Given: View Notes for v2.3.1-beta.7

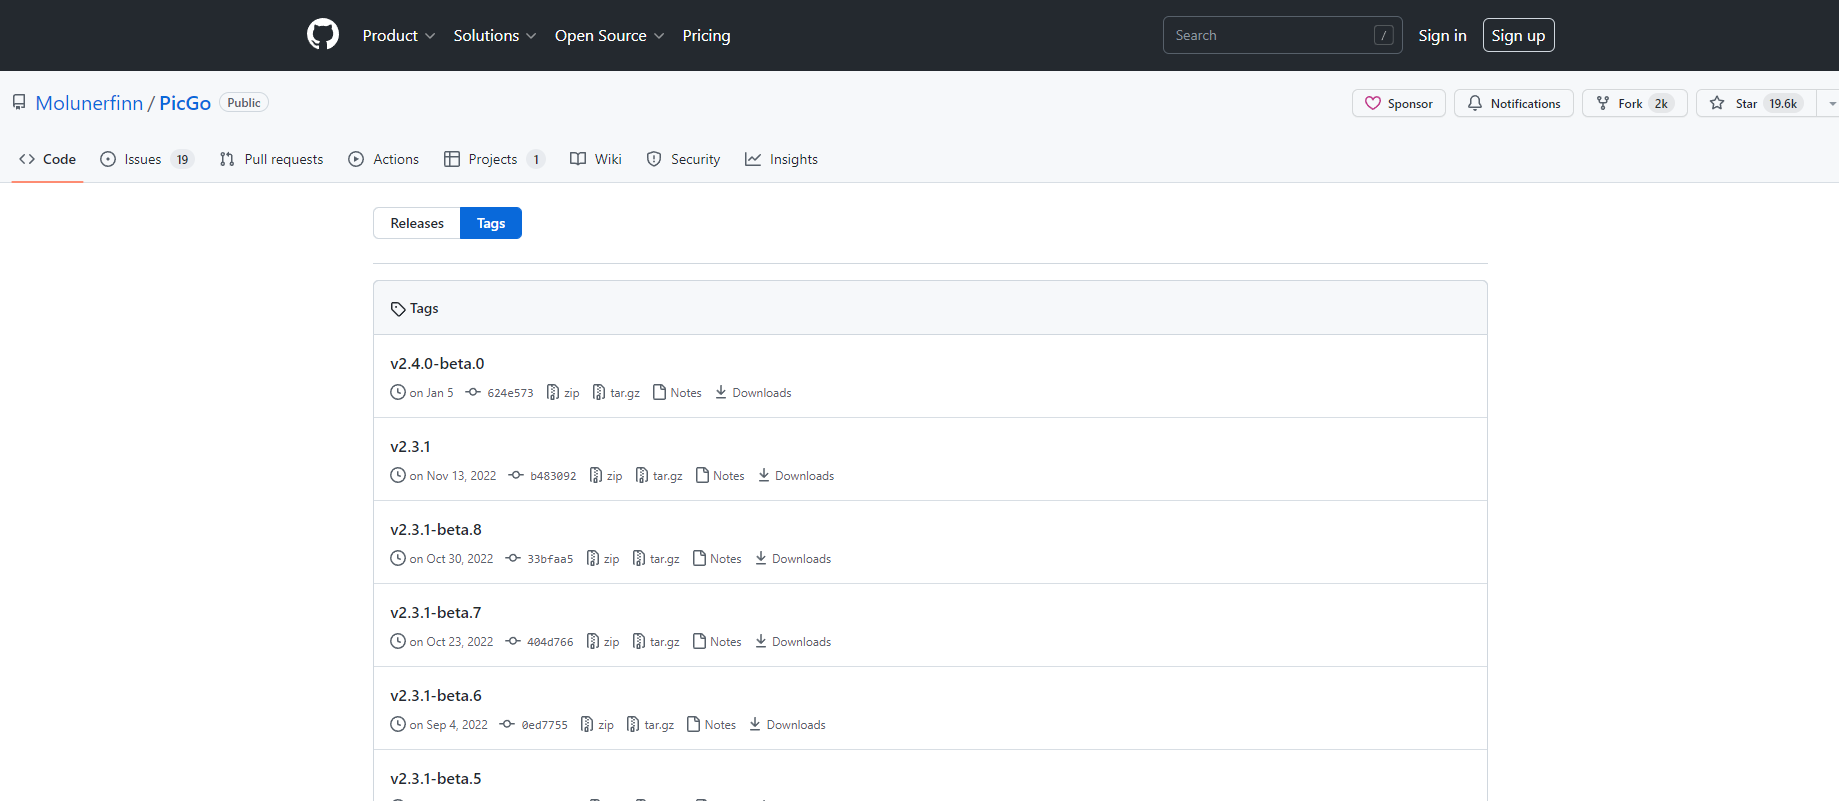Looking at the screenshot, I should pos(717,642).
